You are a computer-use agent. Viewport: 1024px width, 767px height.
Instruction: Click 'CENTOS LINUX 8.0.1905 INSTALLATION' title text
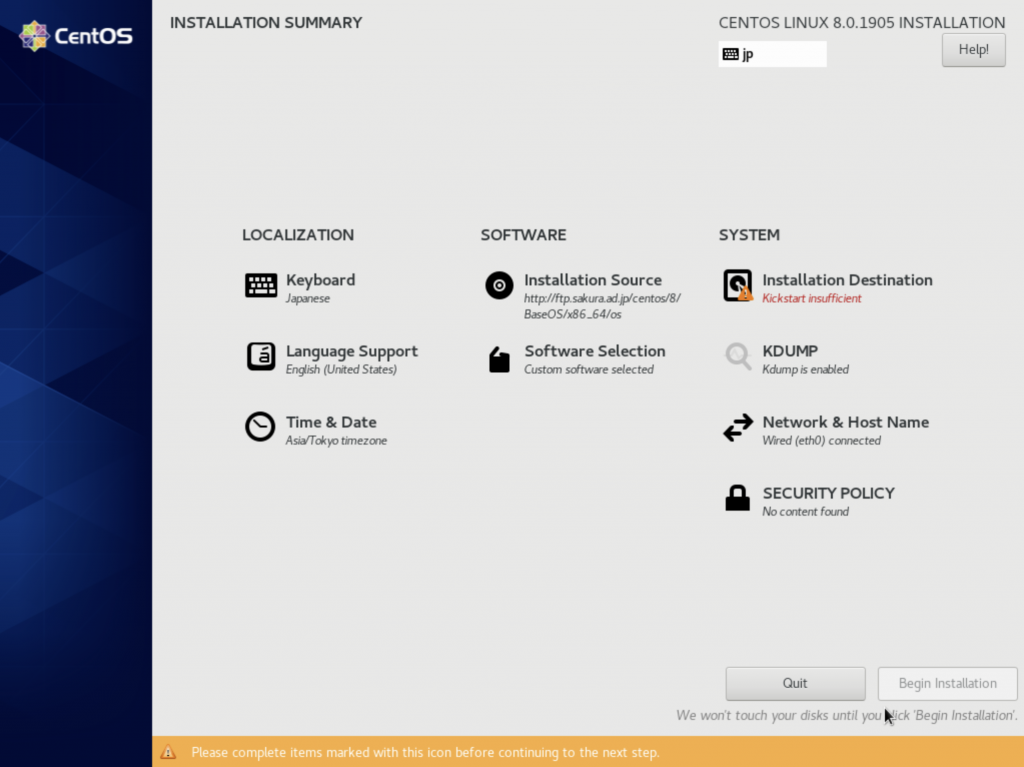[x=861, y=23]
